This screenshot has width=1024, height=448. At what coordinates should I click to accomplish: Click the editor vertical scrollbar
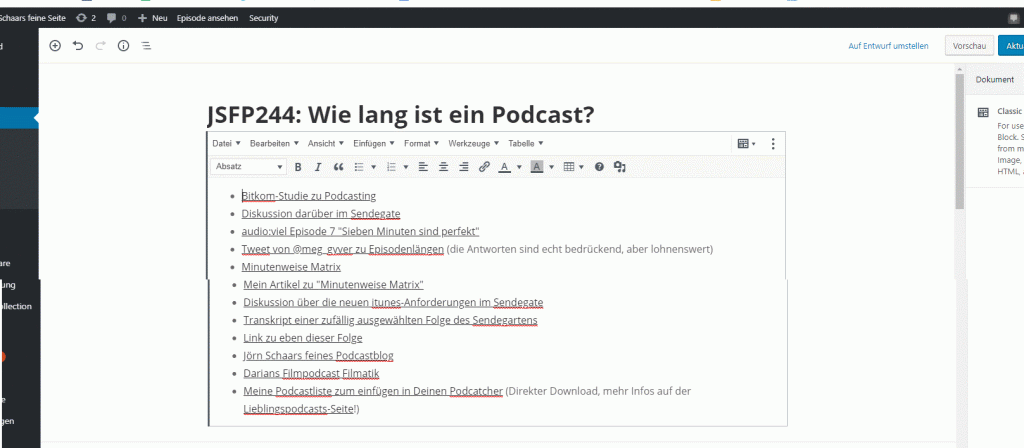coord(959,142)
